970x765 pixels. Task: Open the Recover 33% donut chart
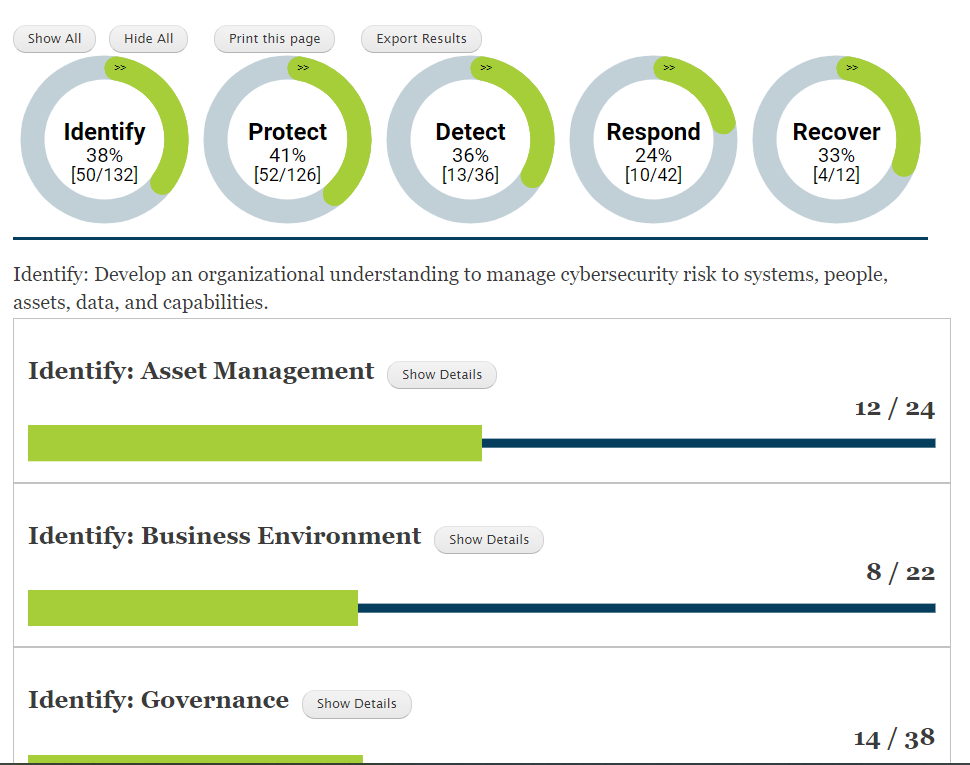click(x=836, y=141)
